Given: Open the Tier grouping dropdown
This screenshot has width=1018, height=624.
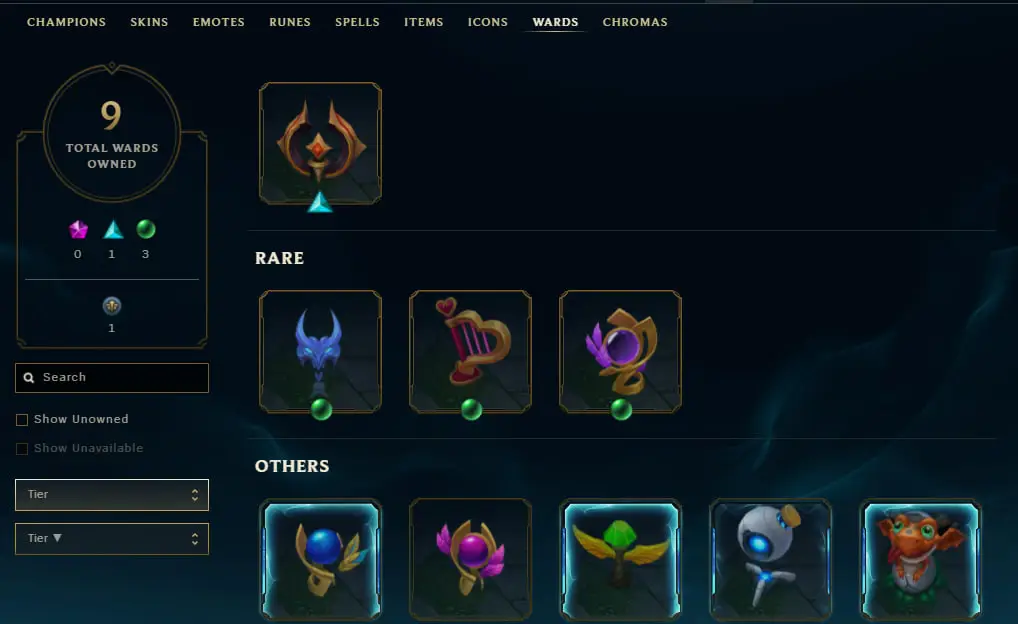Looking at the screenshot, I should 112,495.
